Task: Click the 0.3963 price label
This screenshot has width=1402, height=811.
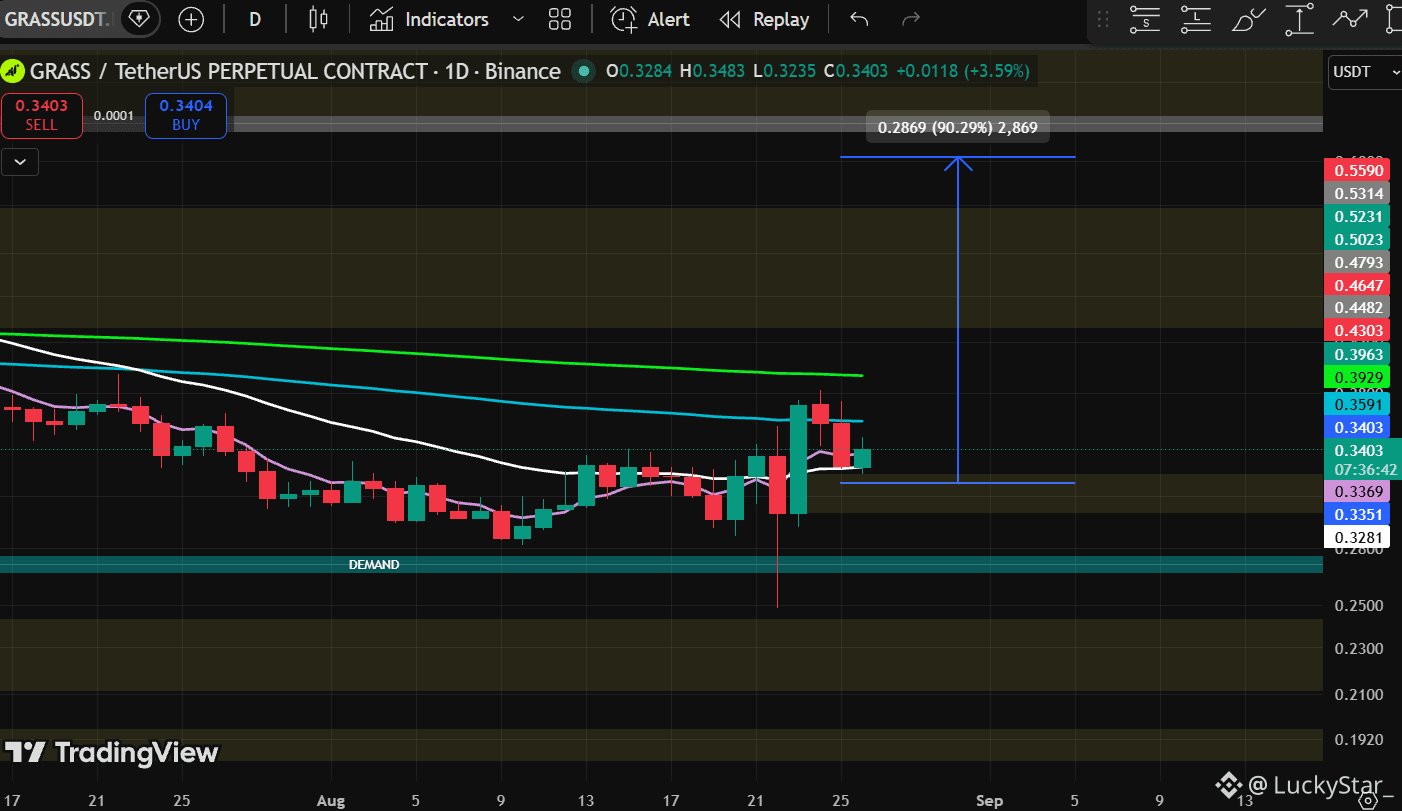Action: click(x=1359, y=354)
